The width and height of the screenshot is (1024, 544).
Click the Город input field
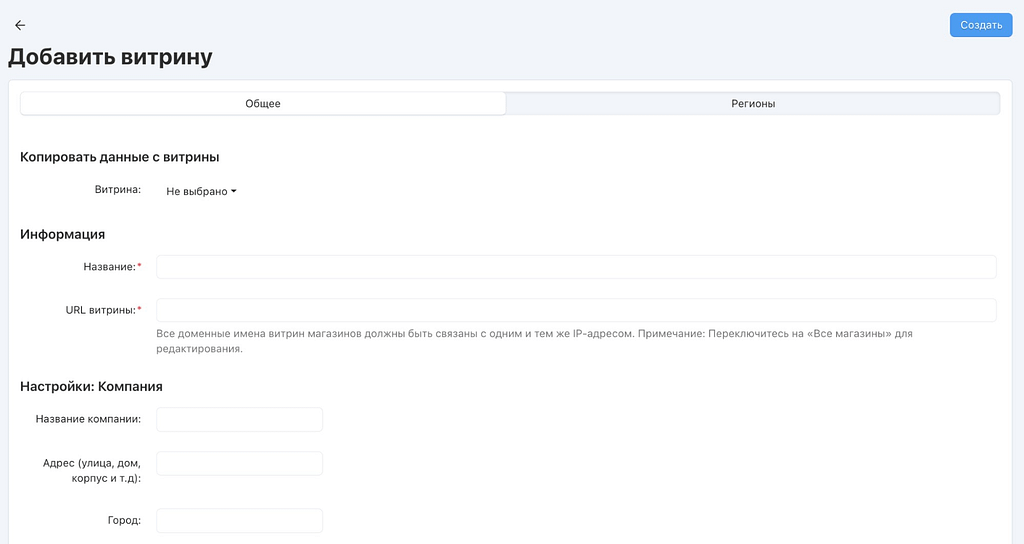[x=240, y=521]
